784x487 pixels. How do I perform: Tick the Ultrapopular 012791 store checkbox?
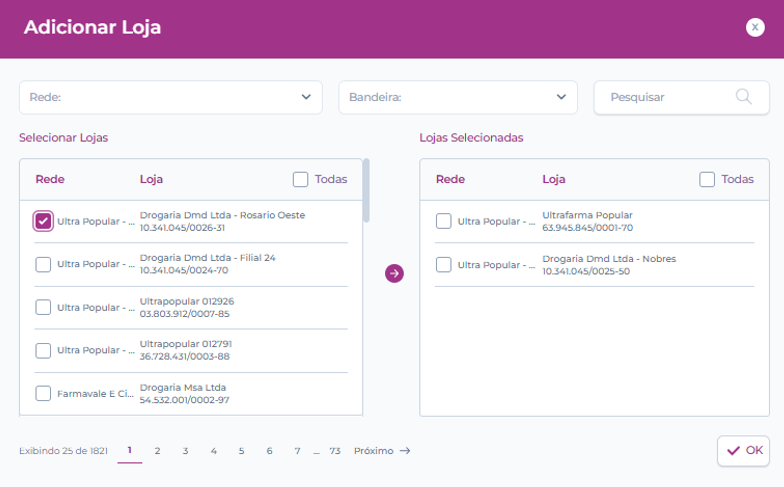(43, 350)
